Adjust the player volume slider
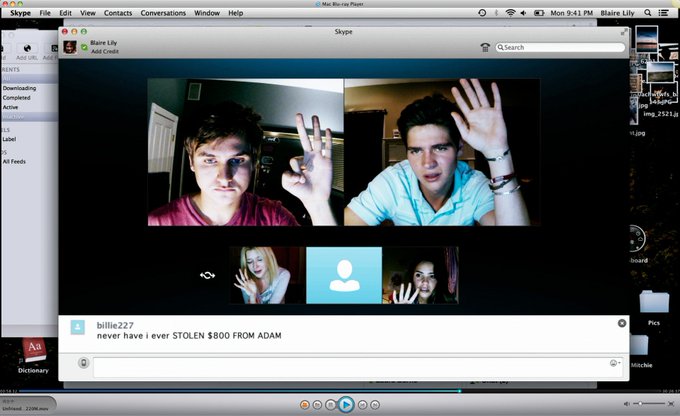Screen dimensions: 680x416 (x=649, y=404)
